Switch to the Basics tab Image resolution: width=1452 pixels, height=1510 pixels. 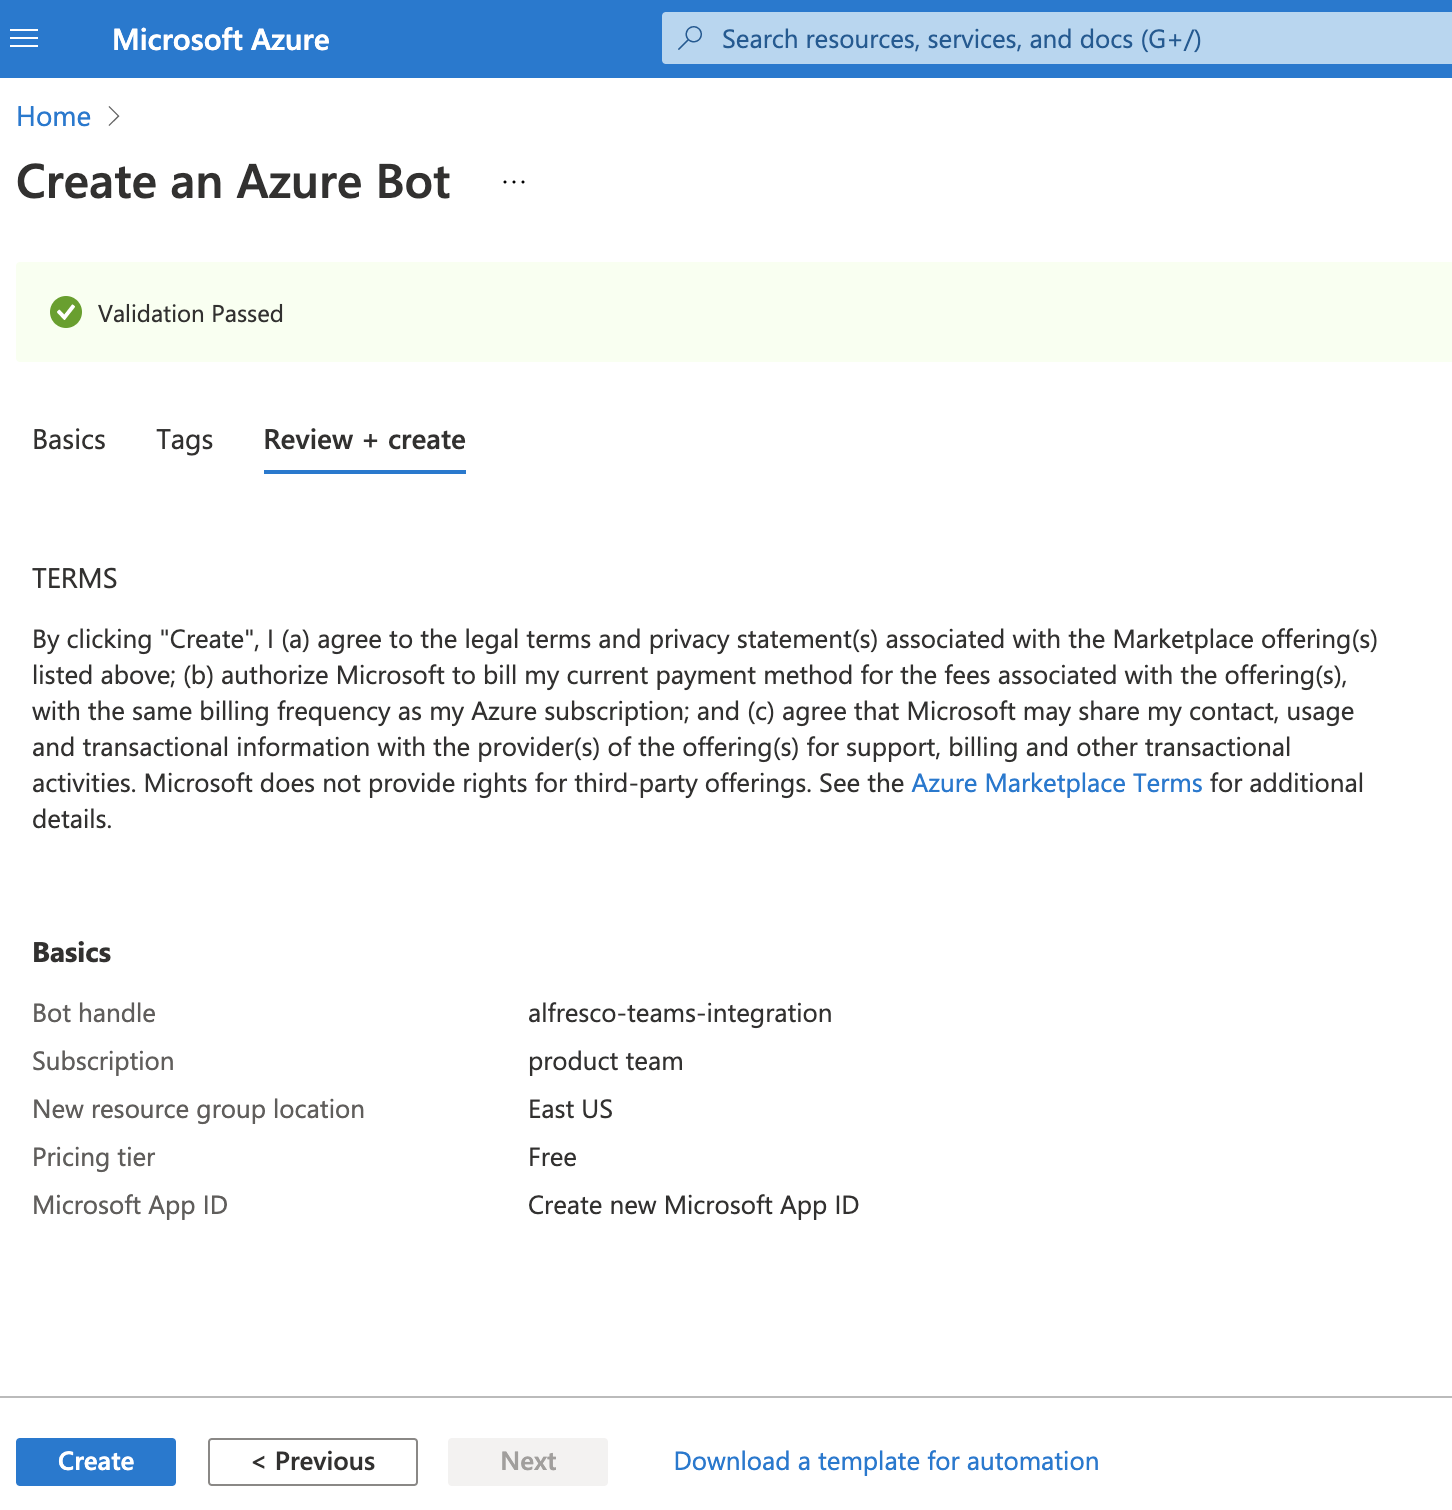[69, 440]
